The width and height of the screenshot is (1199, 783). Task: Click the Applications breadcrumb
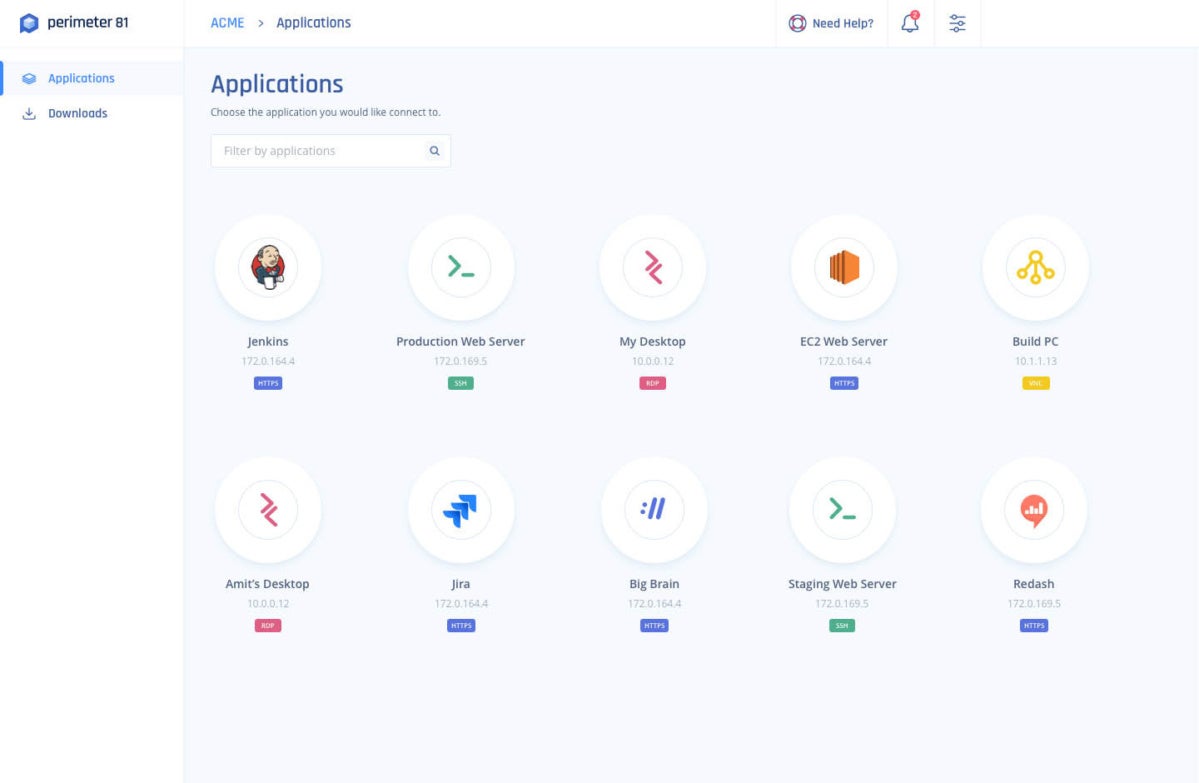point(314,23)
